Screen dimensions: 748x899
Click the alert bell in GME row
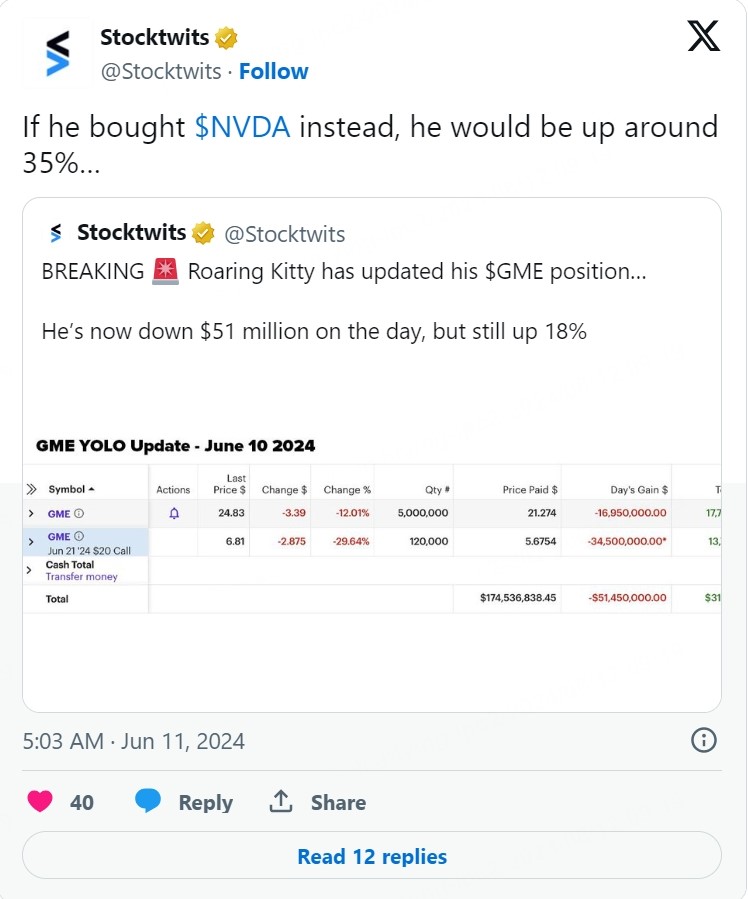click(x=174, y=513)
